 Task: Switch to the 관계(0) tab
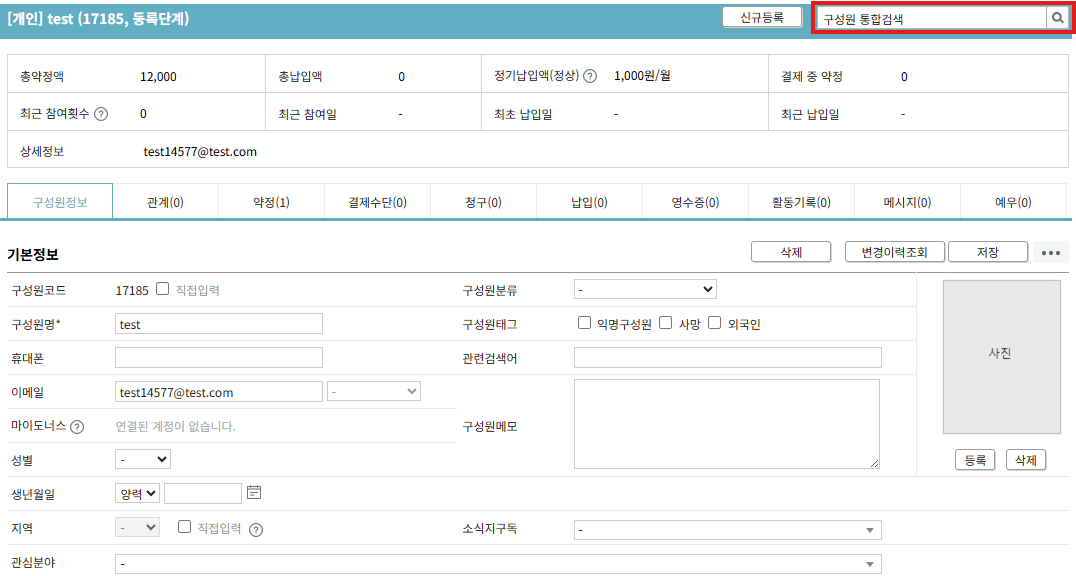165,202
